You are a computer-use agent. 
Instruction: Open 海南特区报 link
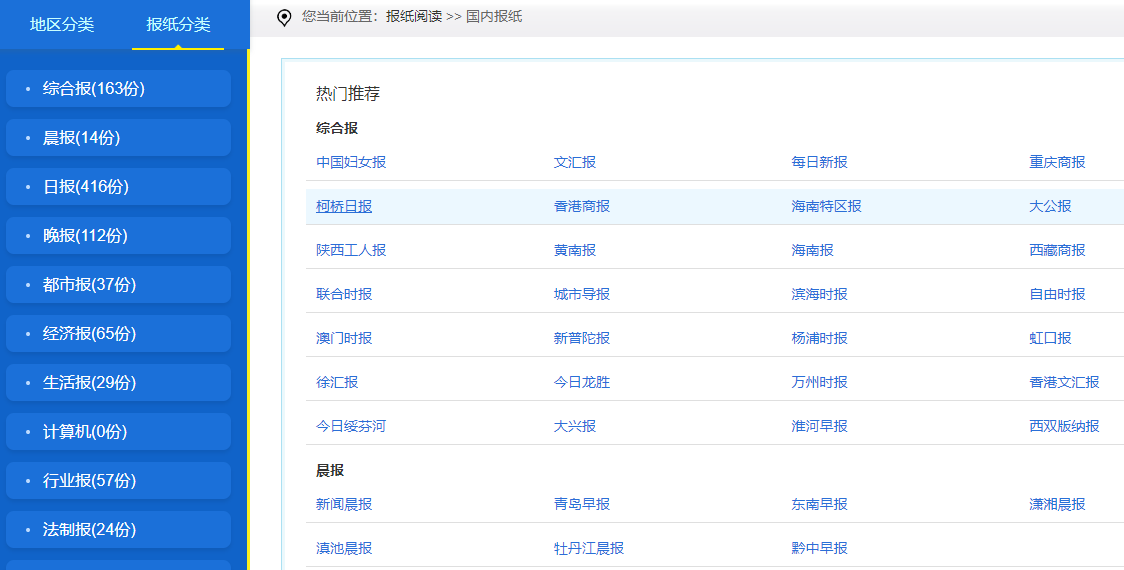point(827,206)
